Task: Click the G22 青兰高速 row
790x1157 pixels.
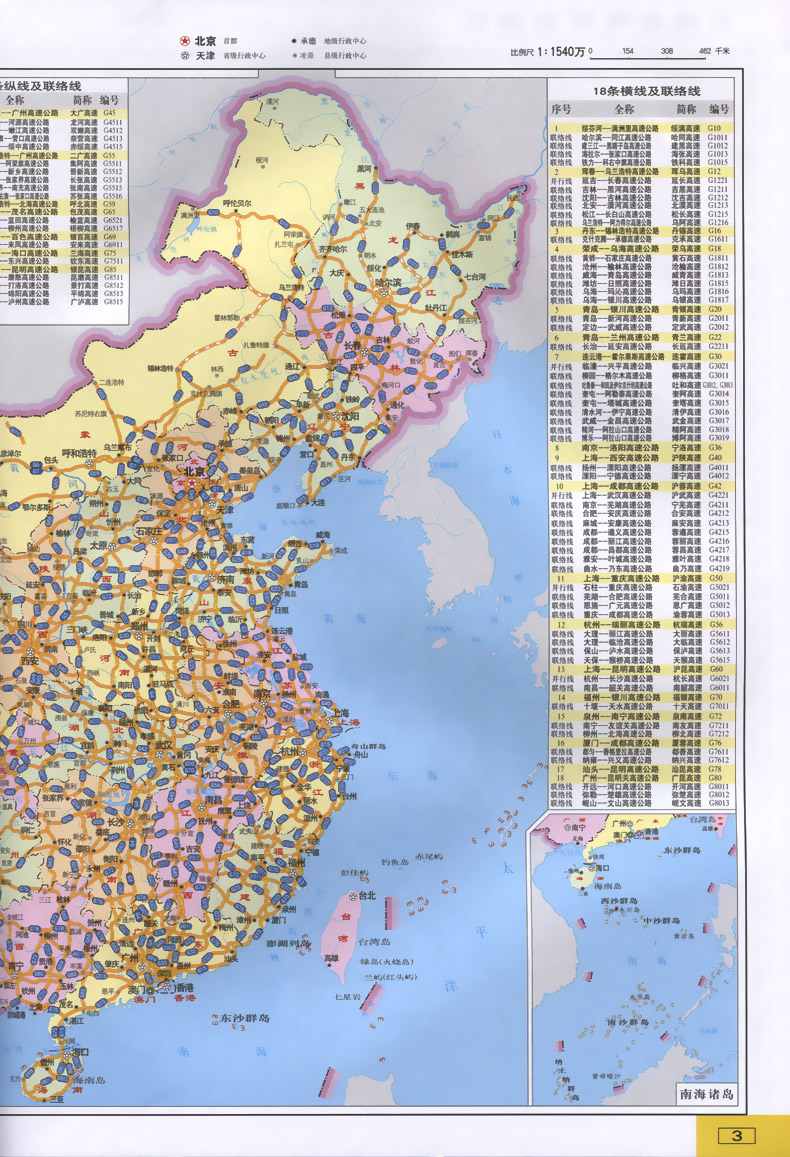Action: [641, 337]
